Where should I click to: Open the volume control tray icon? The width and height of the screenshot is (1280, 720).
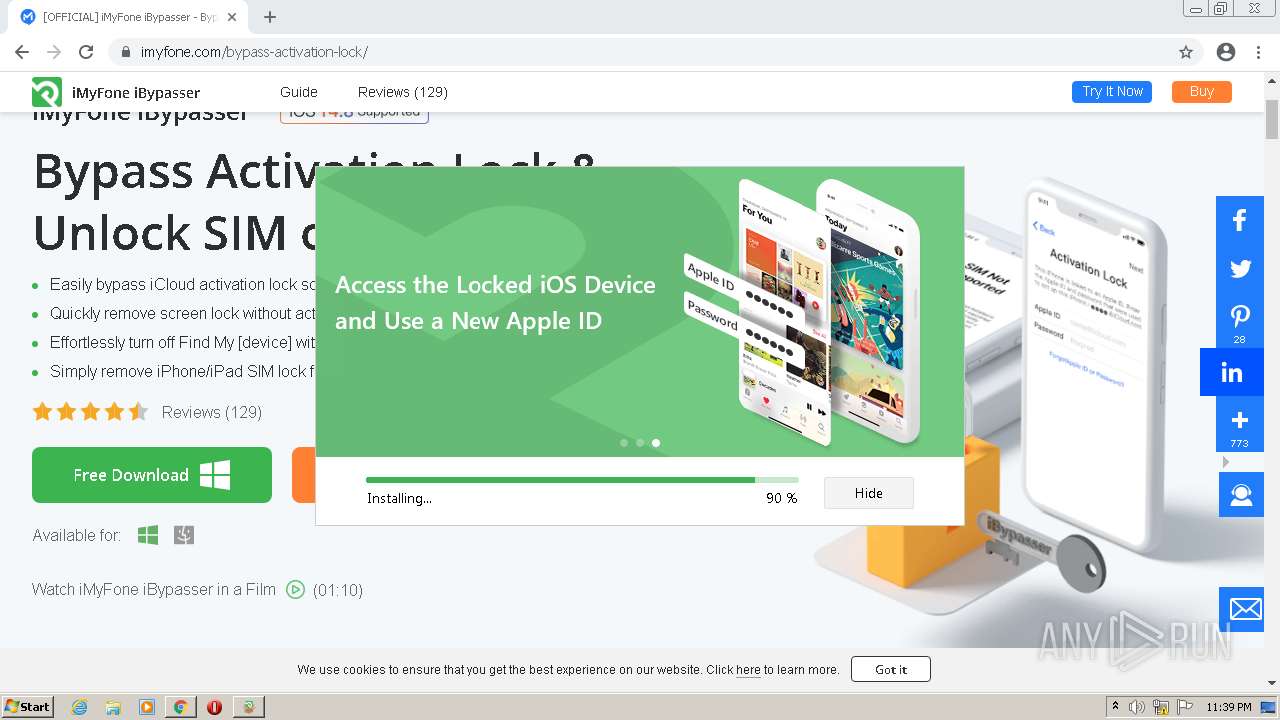click(1138, 707)
